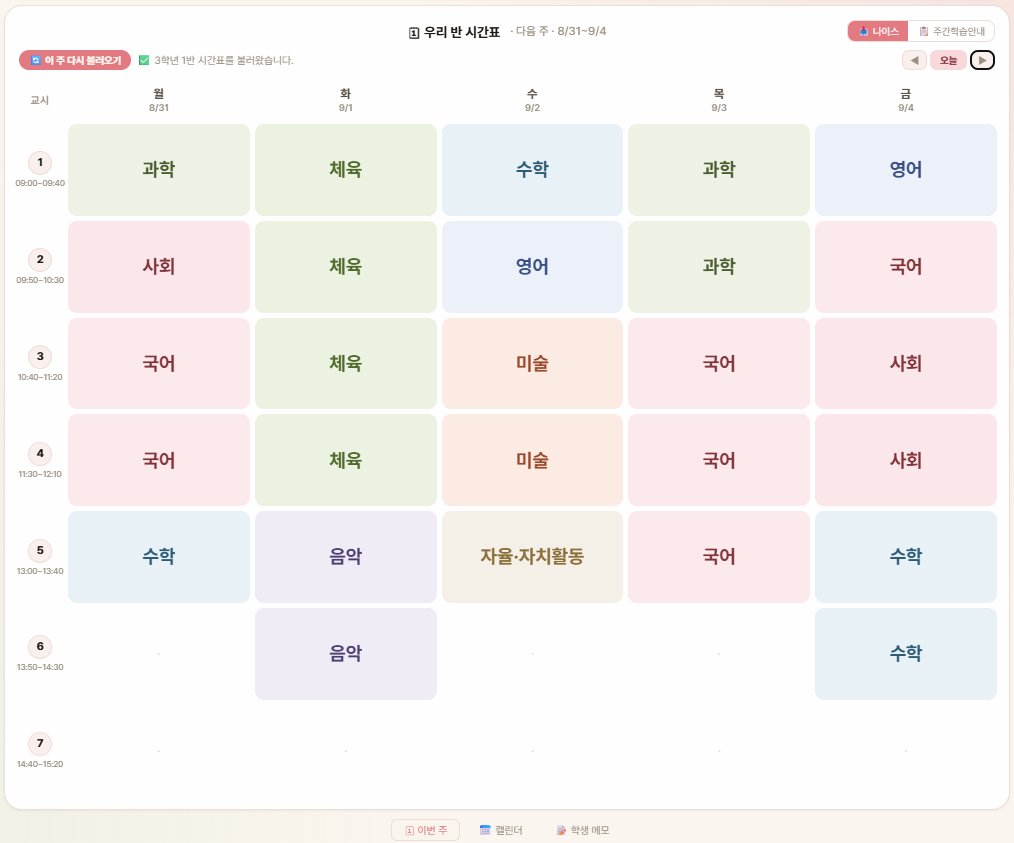Viewport: 1014px width, 843px height.
Task: Open Tuesday period 5 음악 cell
Action: [x=345, y=557]
